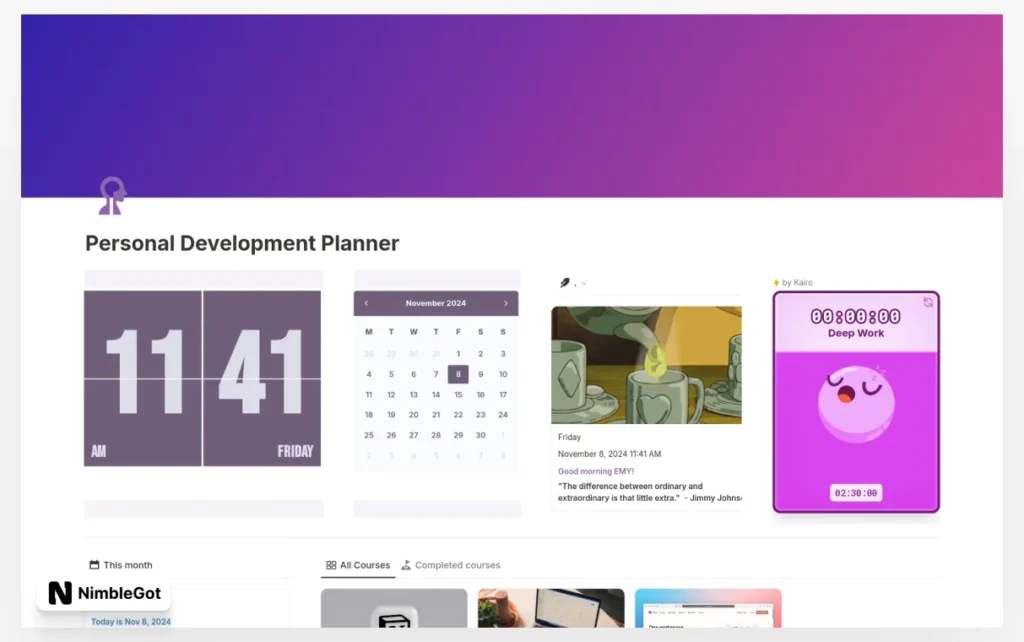Open the first gray course card thumbnail

(394, 608)
